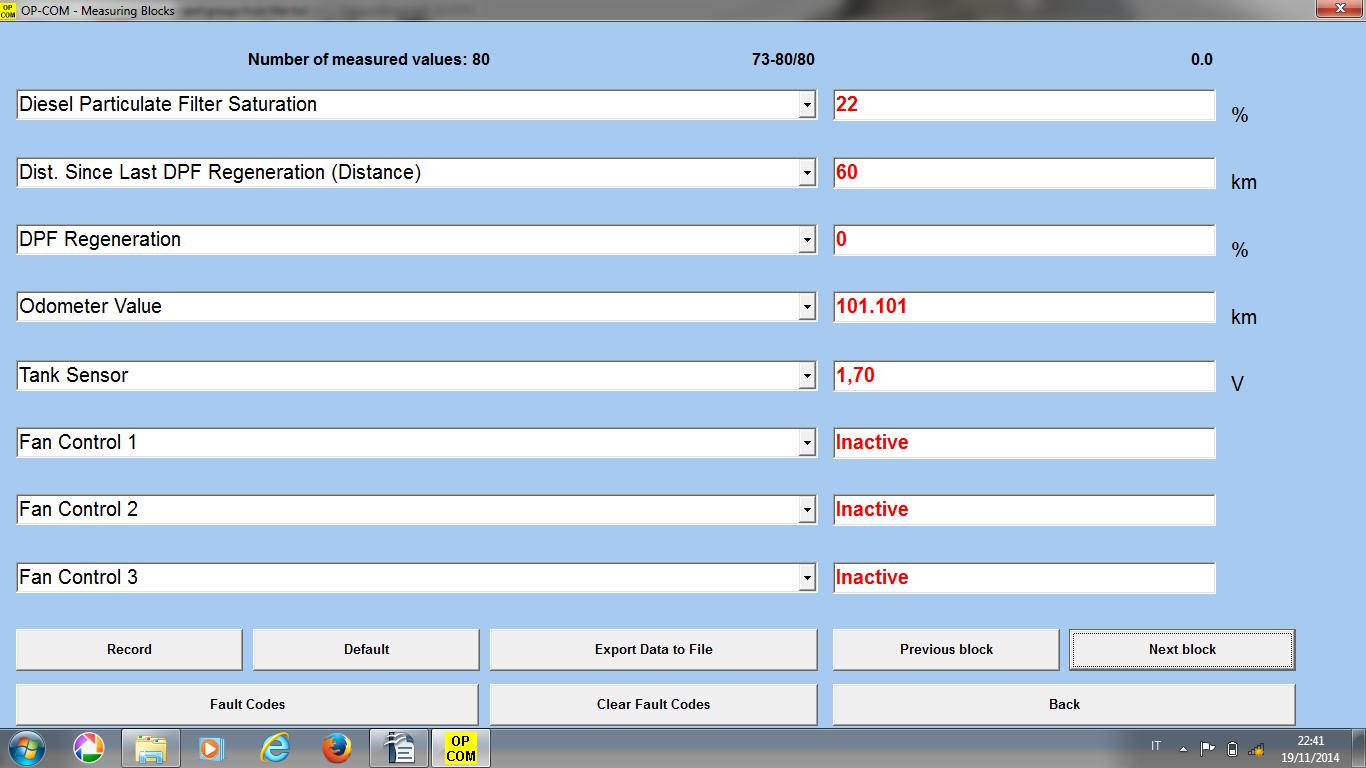
Task: Launch Internet Explorer from the taskbar
Action: 274,748
